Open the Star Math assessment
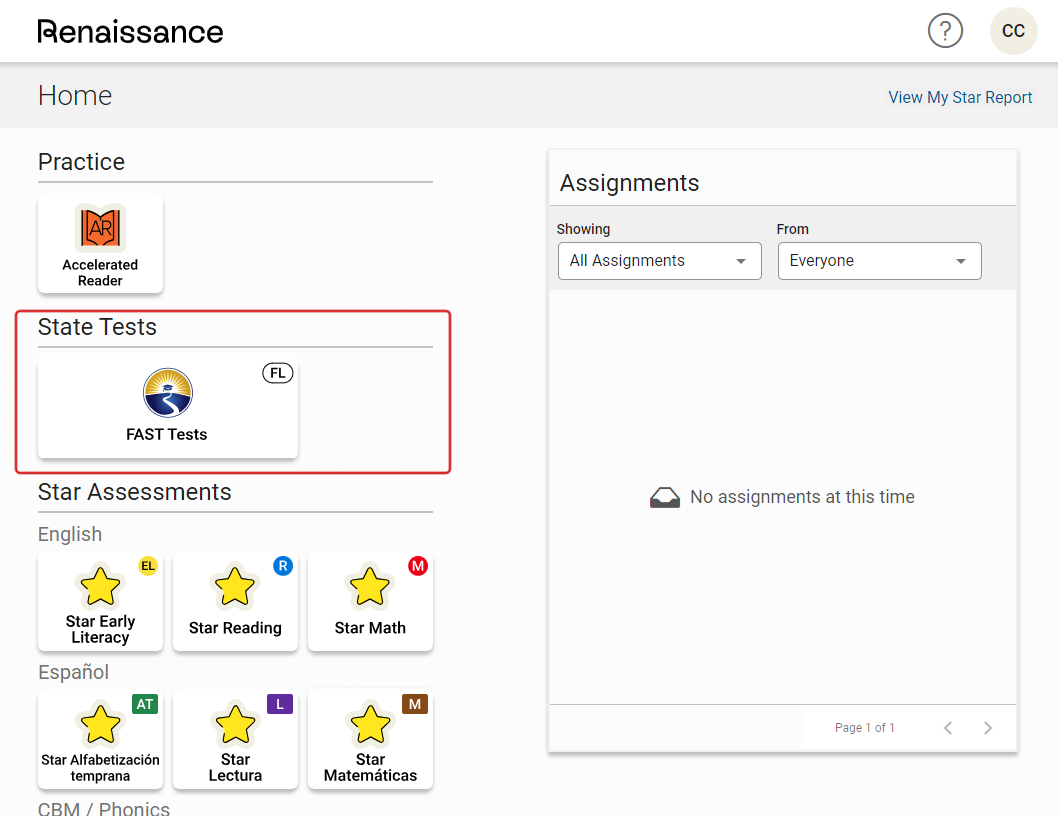The width and height of the screenshot is (1058, 816). (x=370, y=601)
